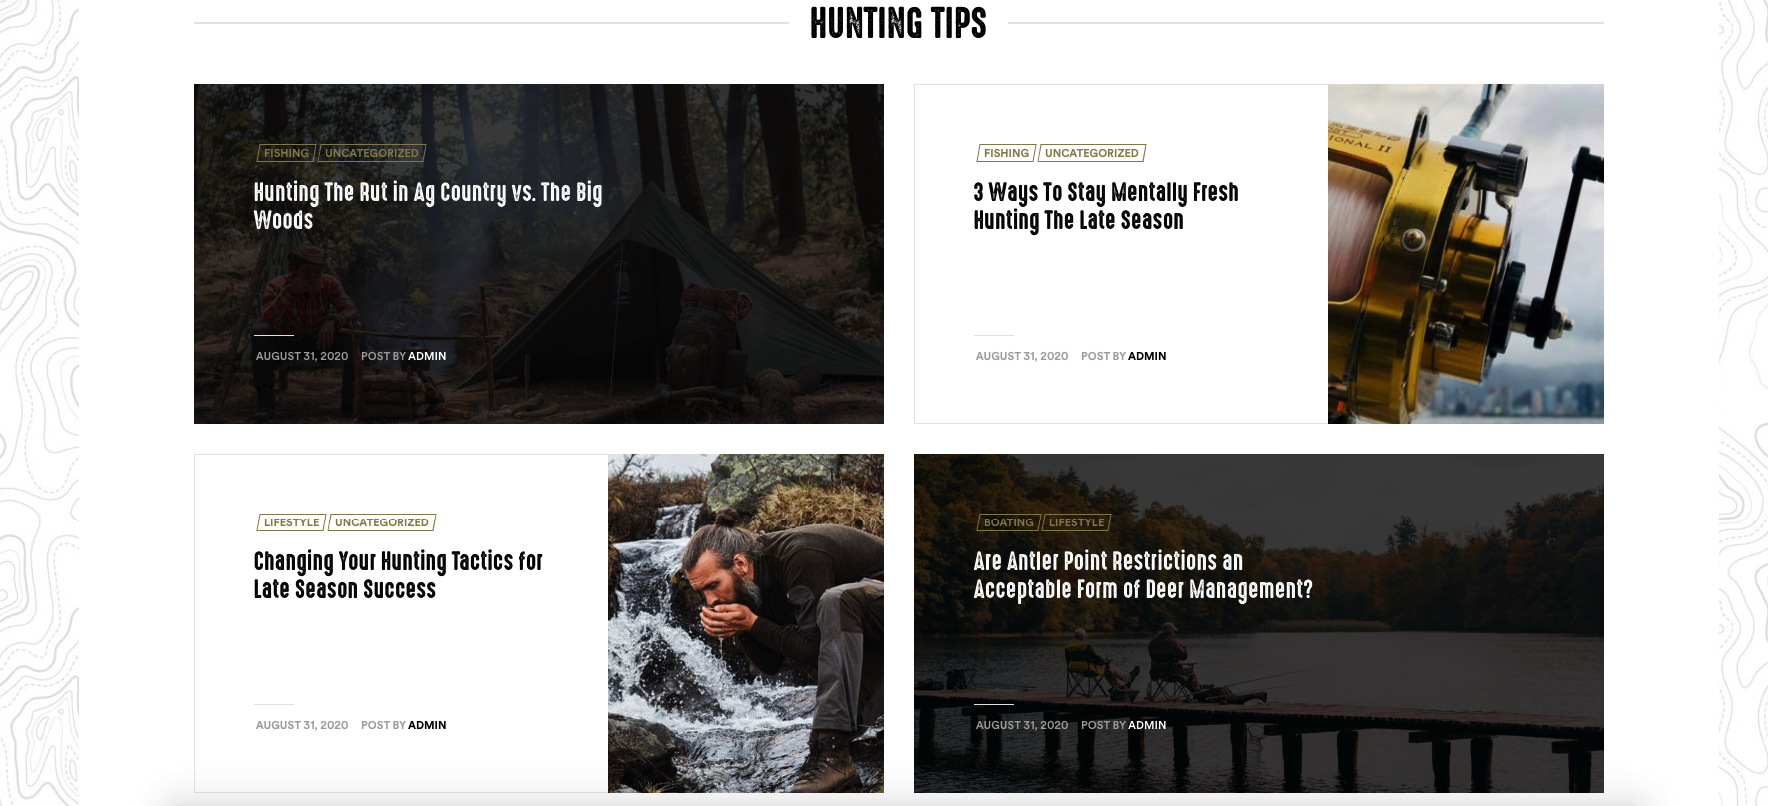
Task: Open 'Hunting The Rut in Ag Country' article
Action: point(427,206)
